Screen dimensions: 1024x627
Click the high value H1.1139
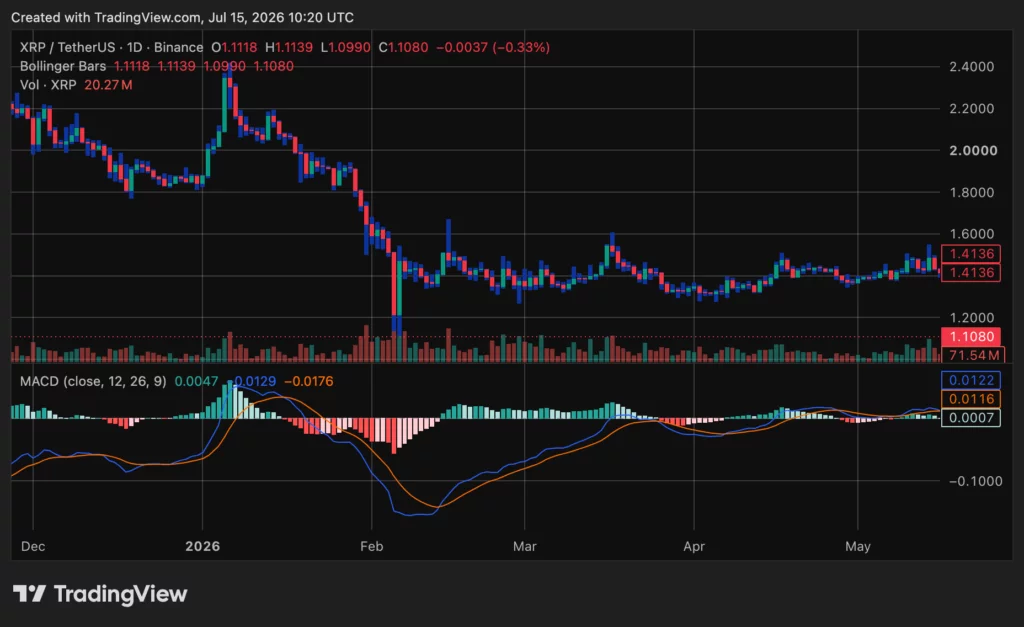(x=289, y=48)
